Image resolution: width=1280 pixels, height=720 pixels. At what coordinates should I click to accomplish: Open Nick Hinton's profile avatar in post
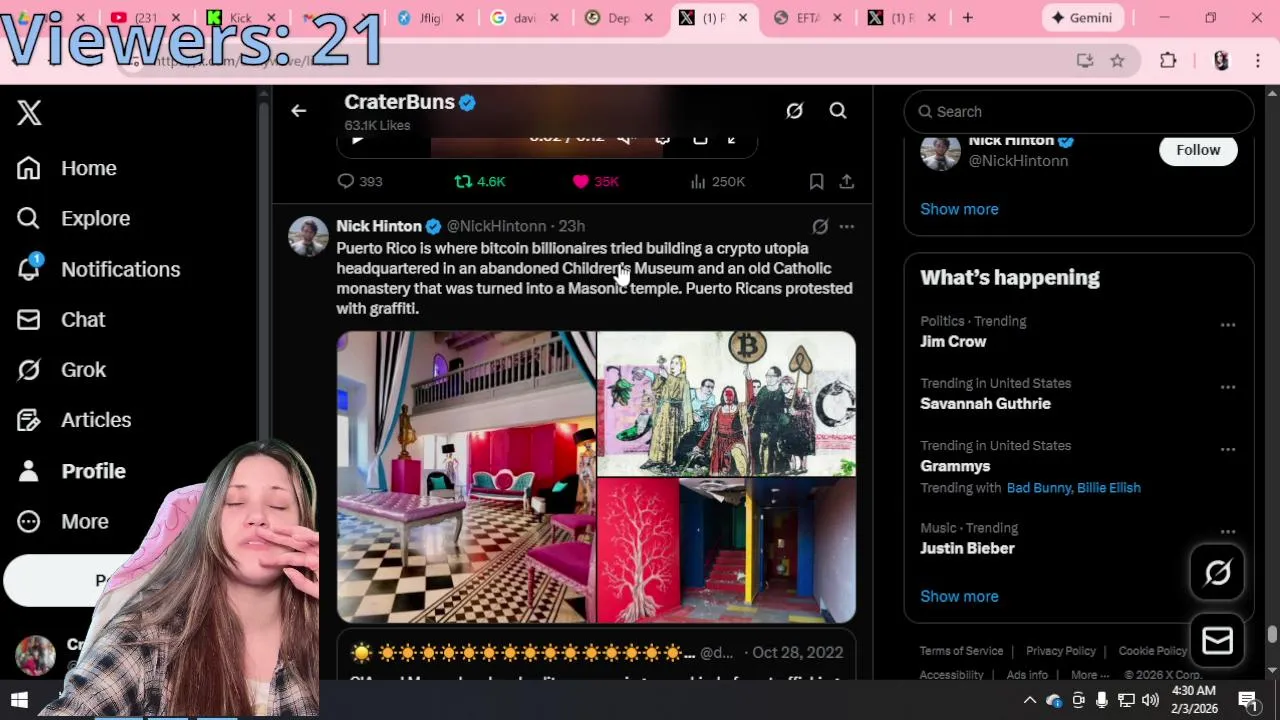click(308, 236)
